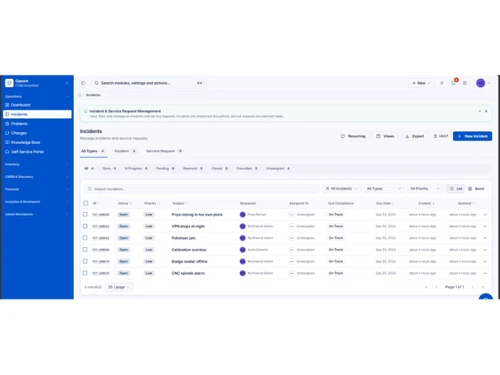Click requester avatar in Calibration overdue row
Screen dimensions: 500x375
[243, 250]
